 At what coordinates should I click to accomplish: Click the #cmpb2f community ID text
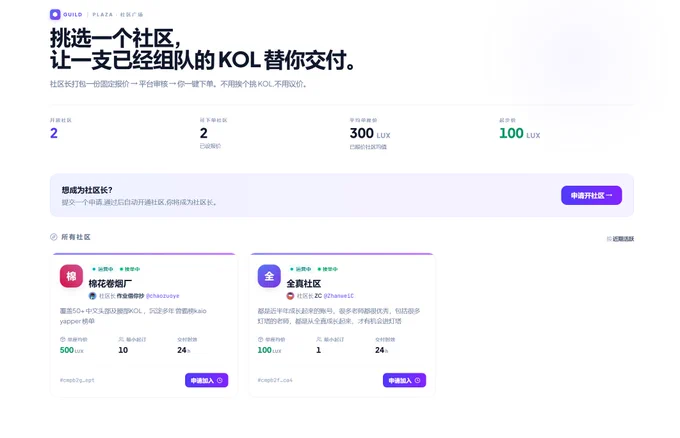[x=275, y=380]
